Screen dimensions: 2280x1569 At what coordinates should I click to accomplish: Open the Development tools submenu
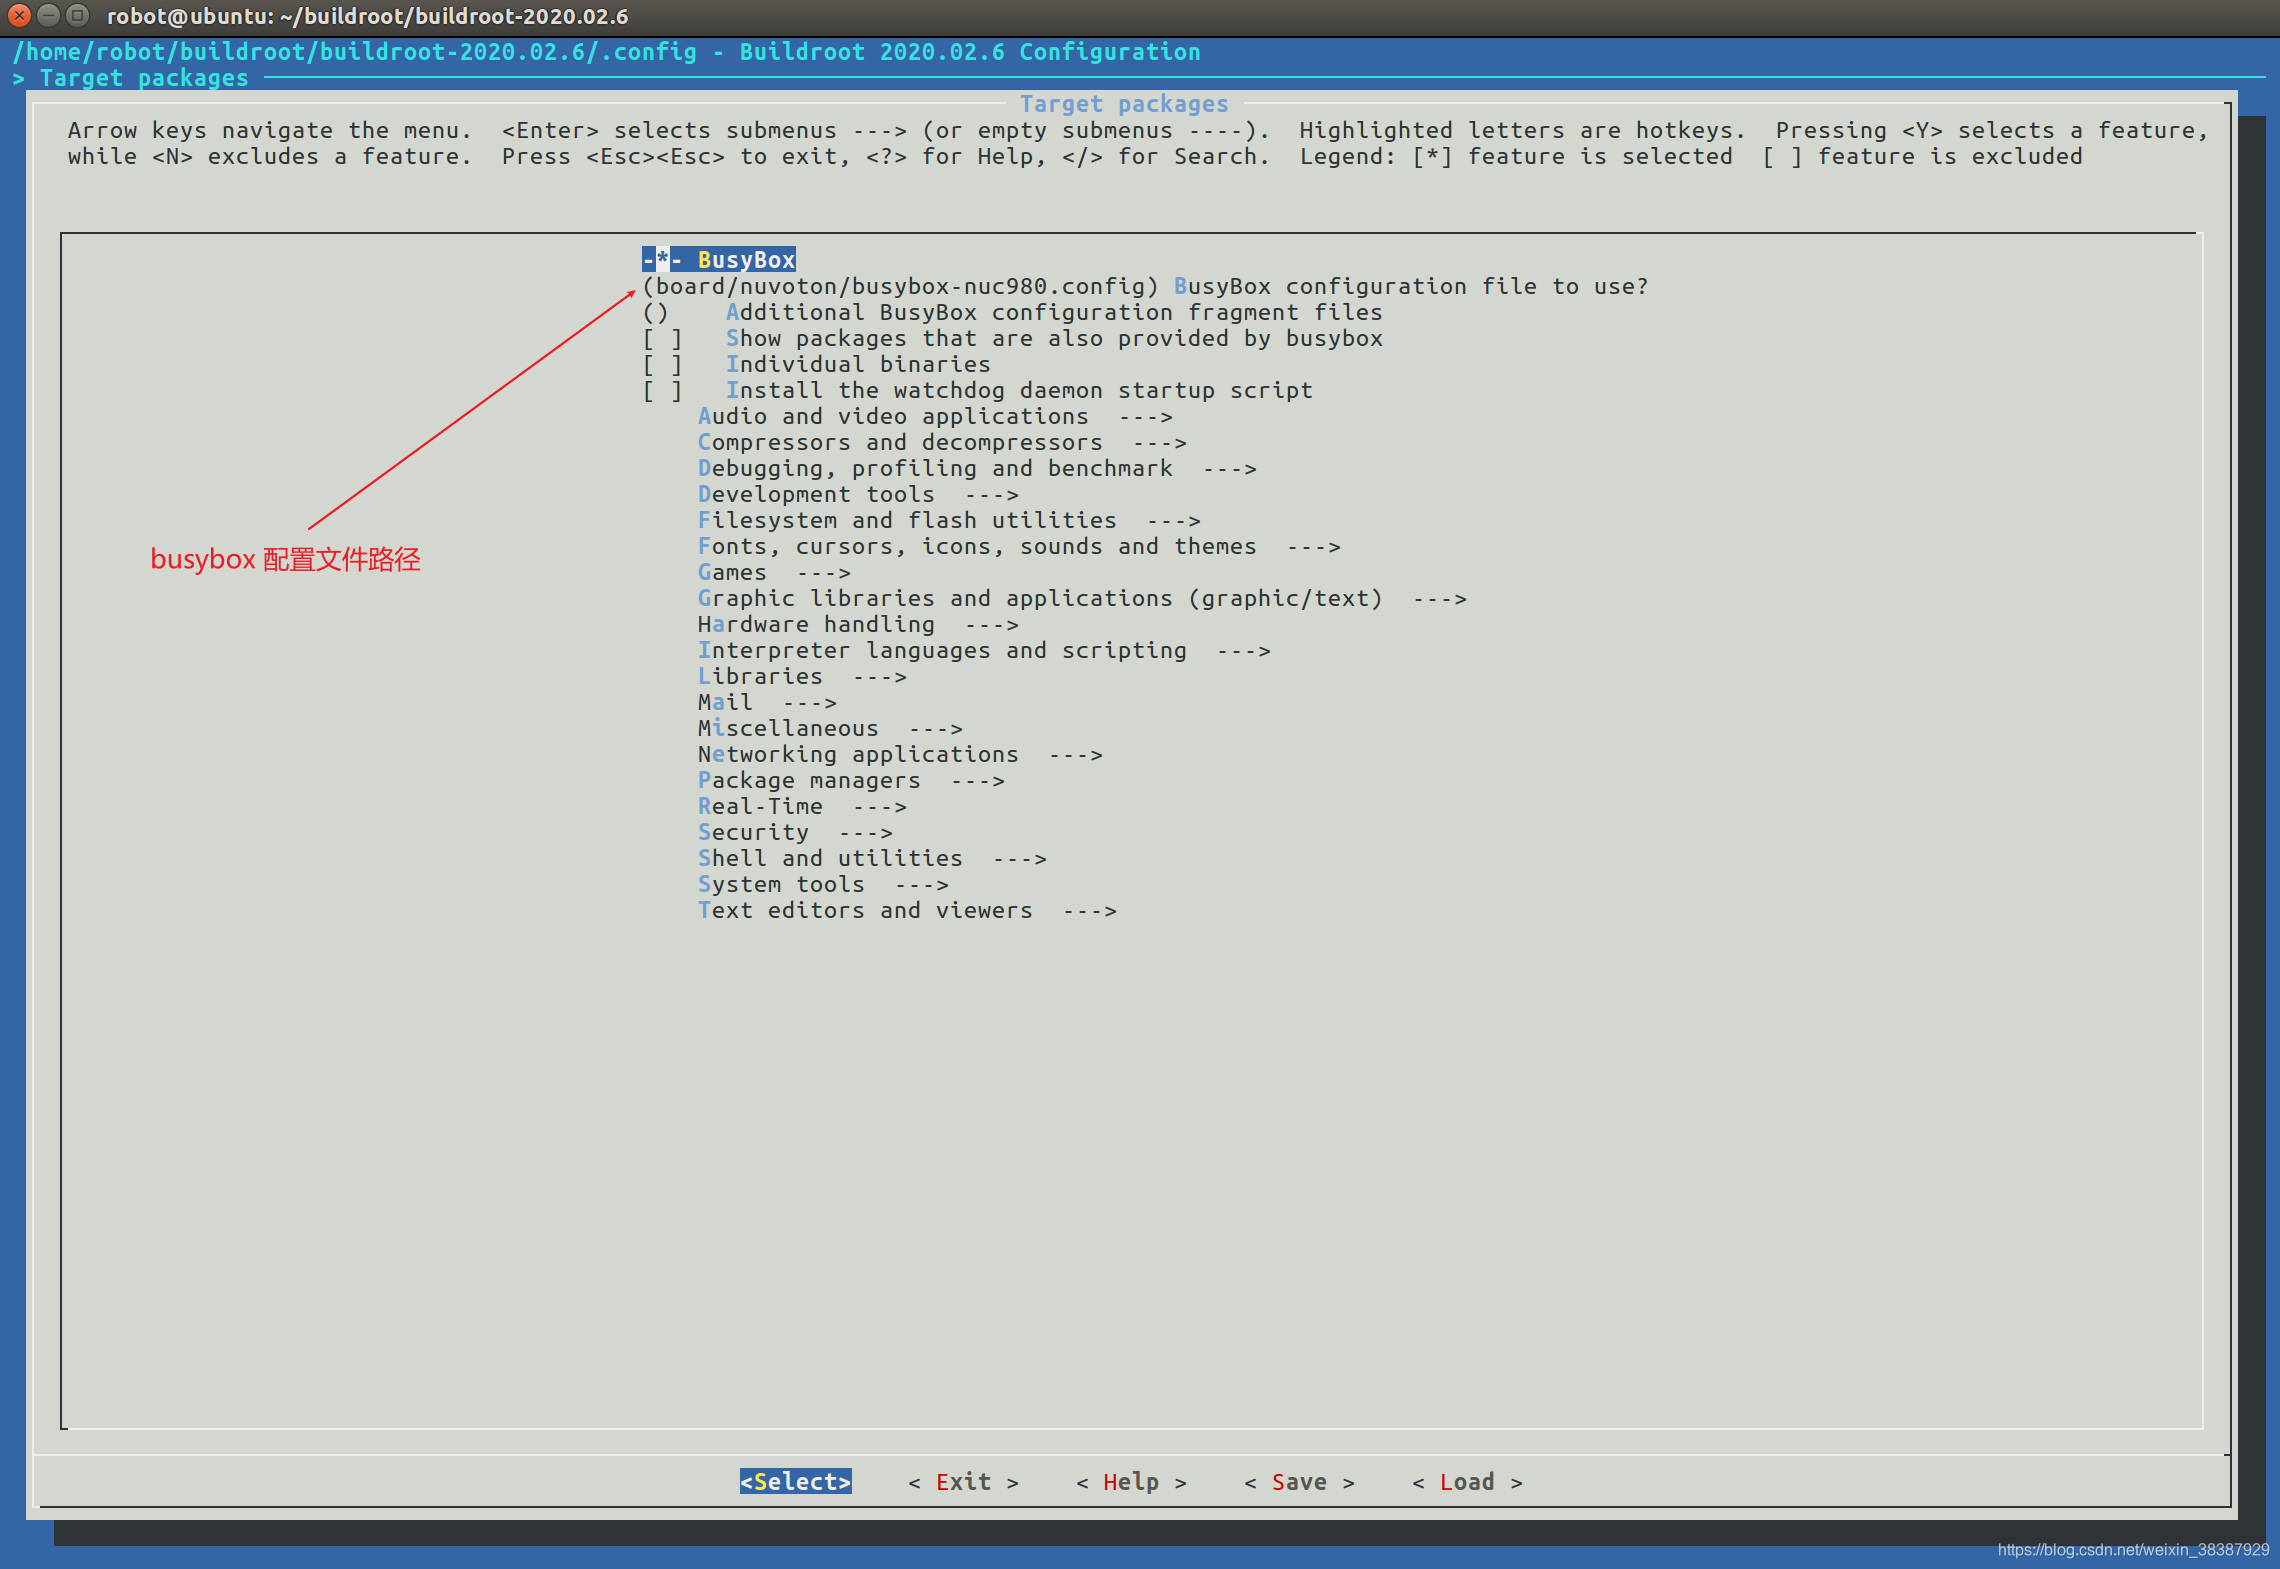click(858, 494)
